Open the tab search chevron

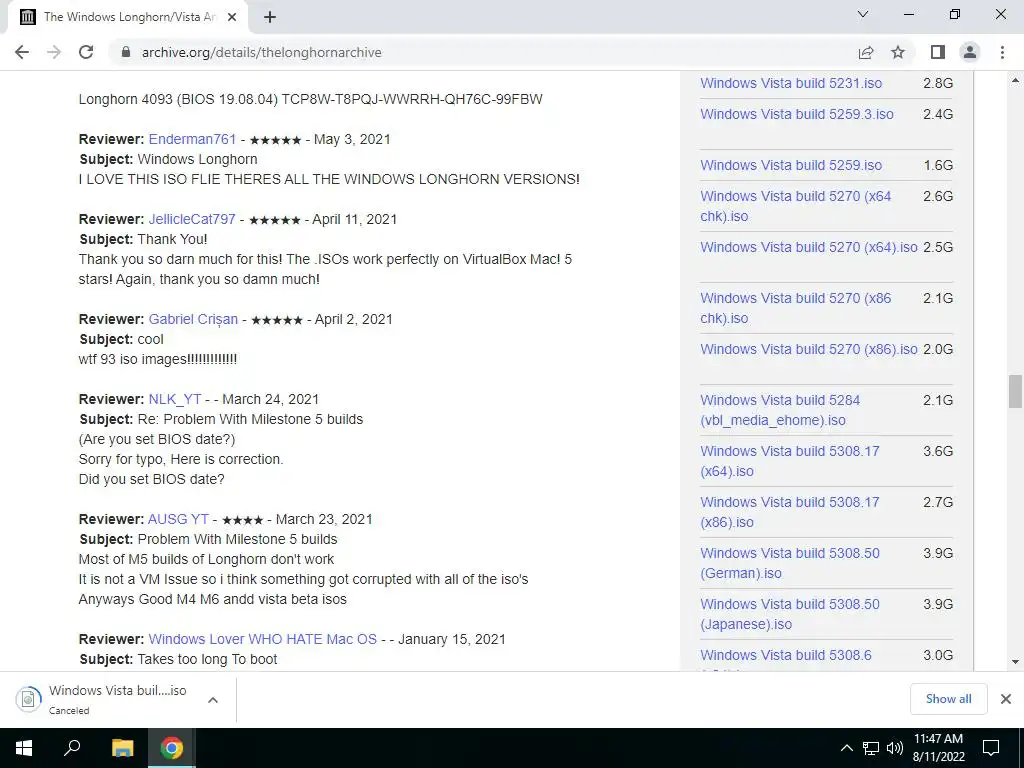(863, 14)
